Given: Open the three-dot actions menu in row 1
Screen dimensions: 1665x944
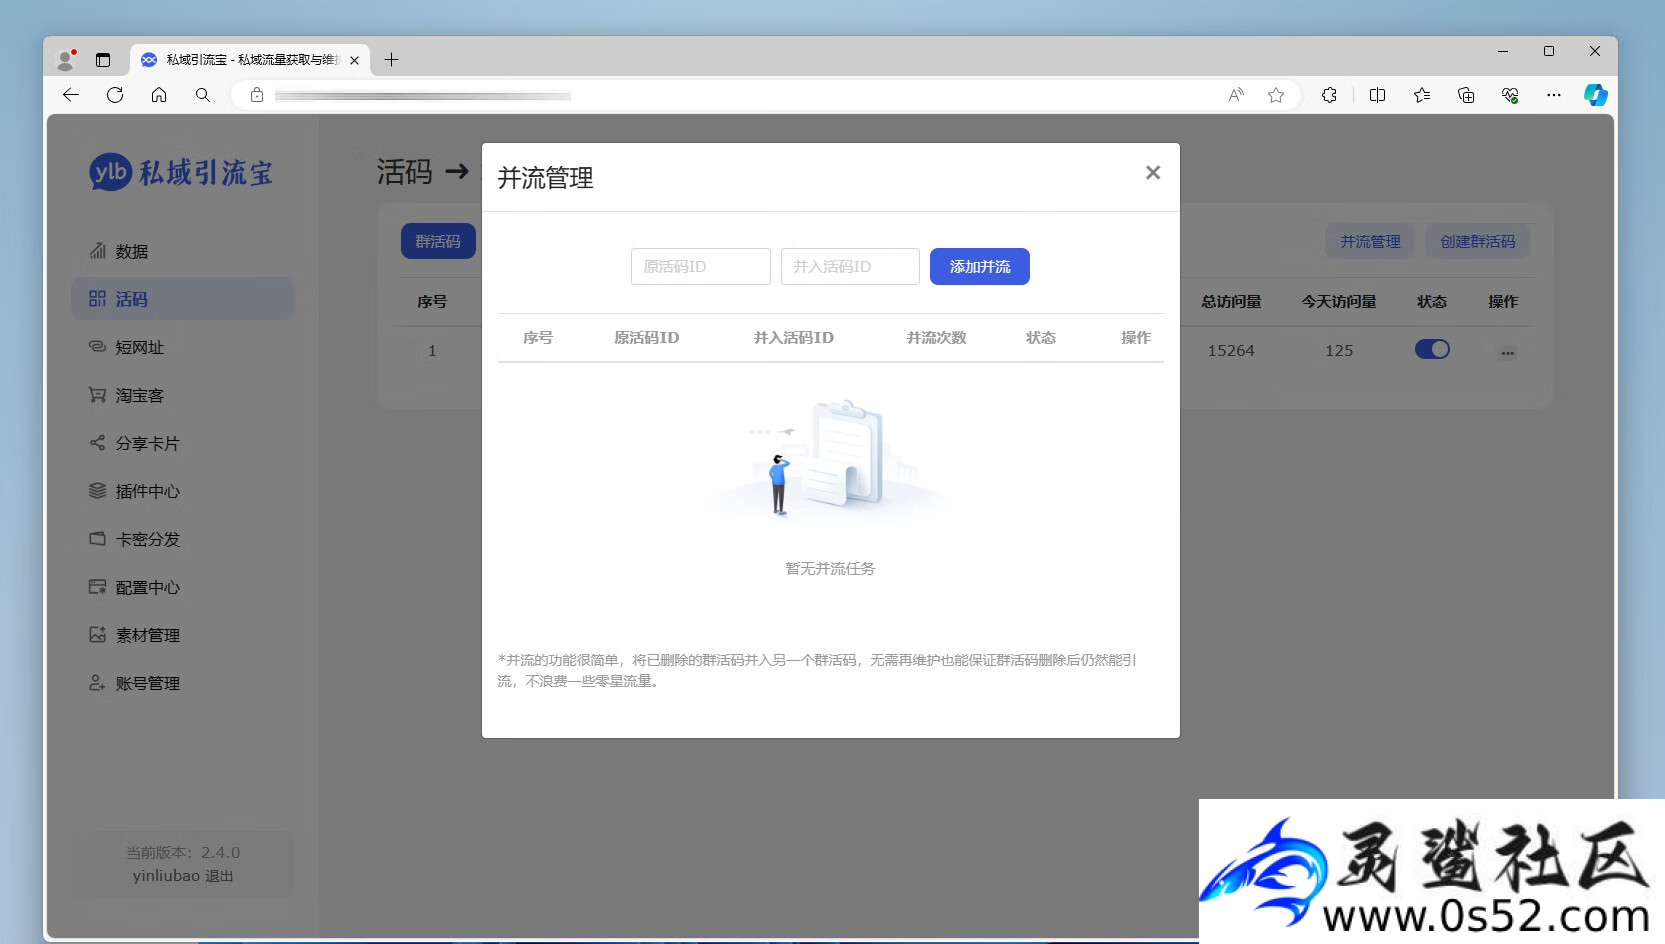Looking at the screenshot, I should 1507,352.
